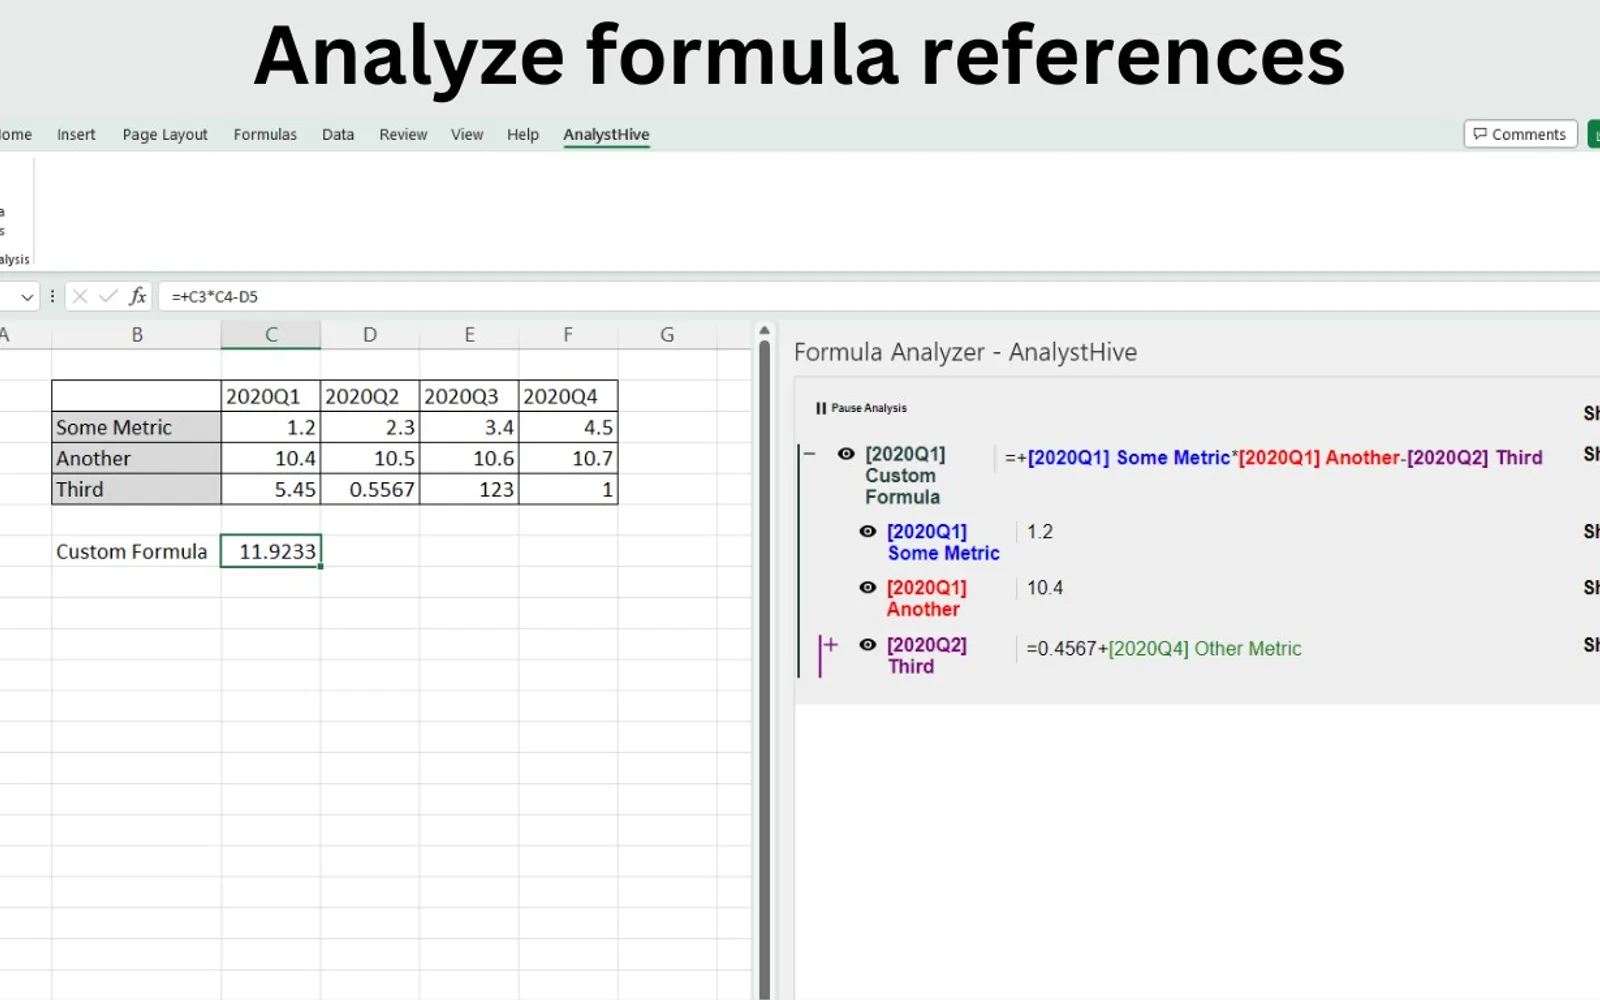
Task: Toggle eye for [2020Q2] Third
Action: (868, 645)
